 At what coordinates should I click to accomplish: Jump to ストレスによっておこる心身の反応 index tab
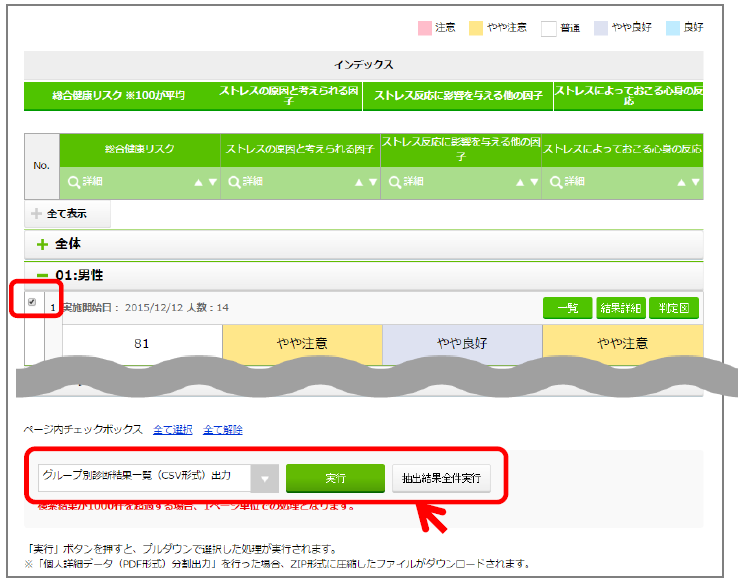(x=628, y=96)
